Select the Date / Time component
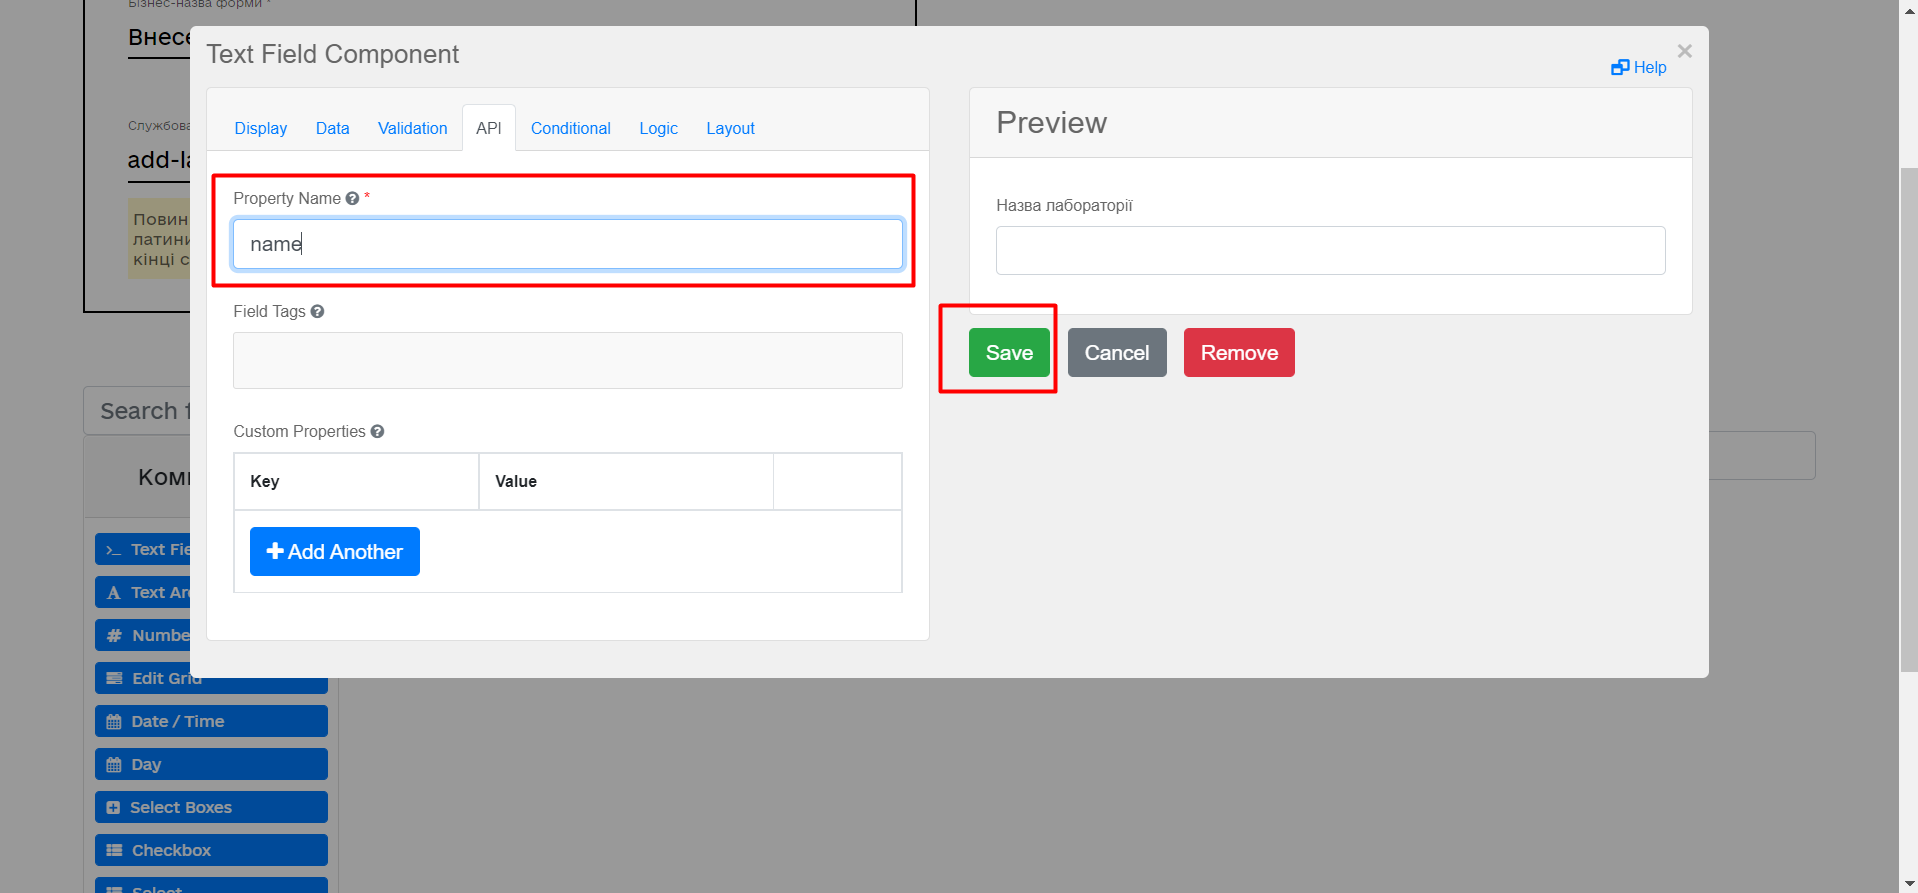Screen dimensions: 1918x893 pos(211,721)
